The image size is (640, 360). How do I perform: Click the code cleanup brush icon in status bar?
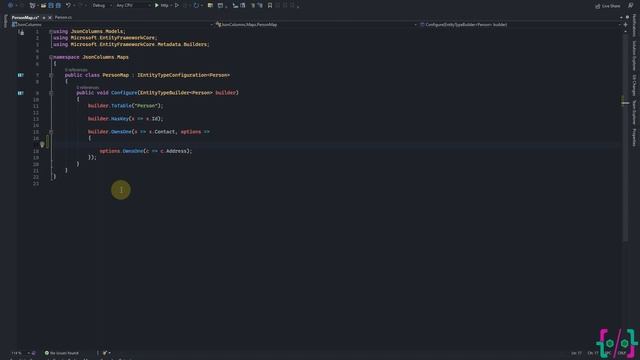coord(105,353)
